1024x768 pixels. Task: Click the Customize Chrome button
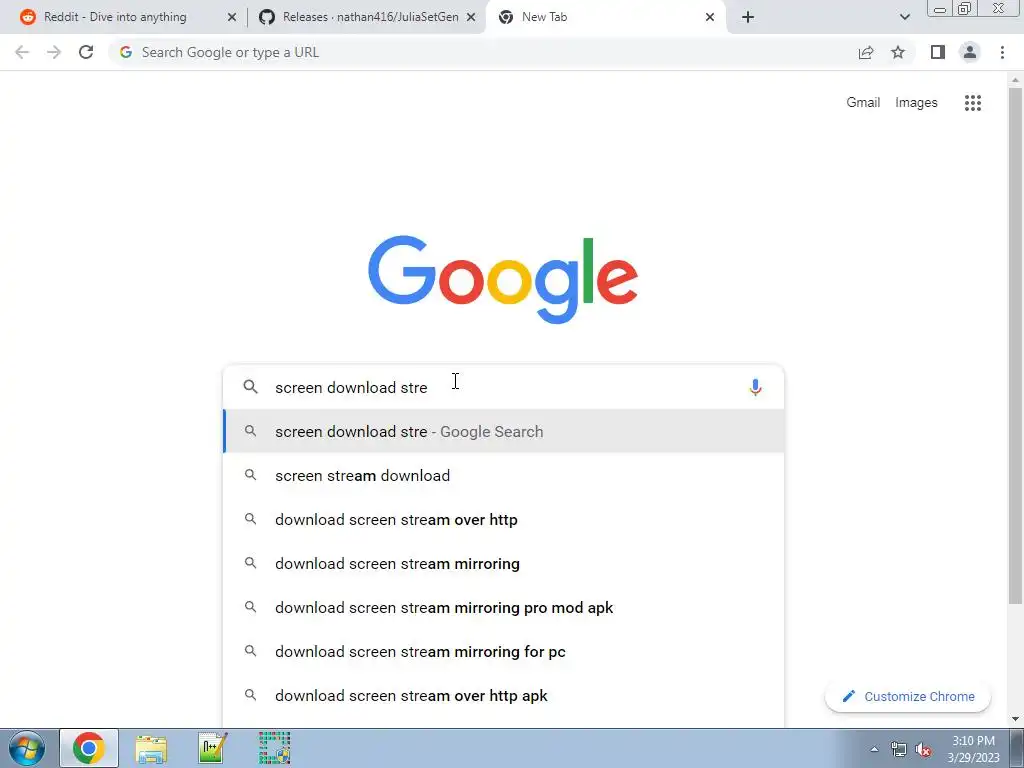tap(908, 696)
